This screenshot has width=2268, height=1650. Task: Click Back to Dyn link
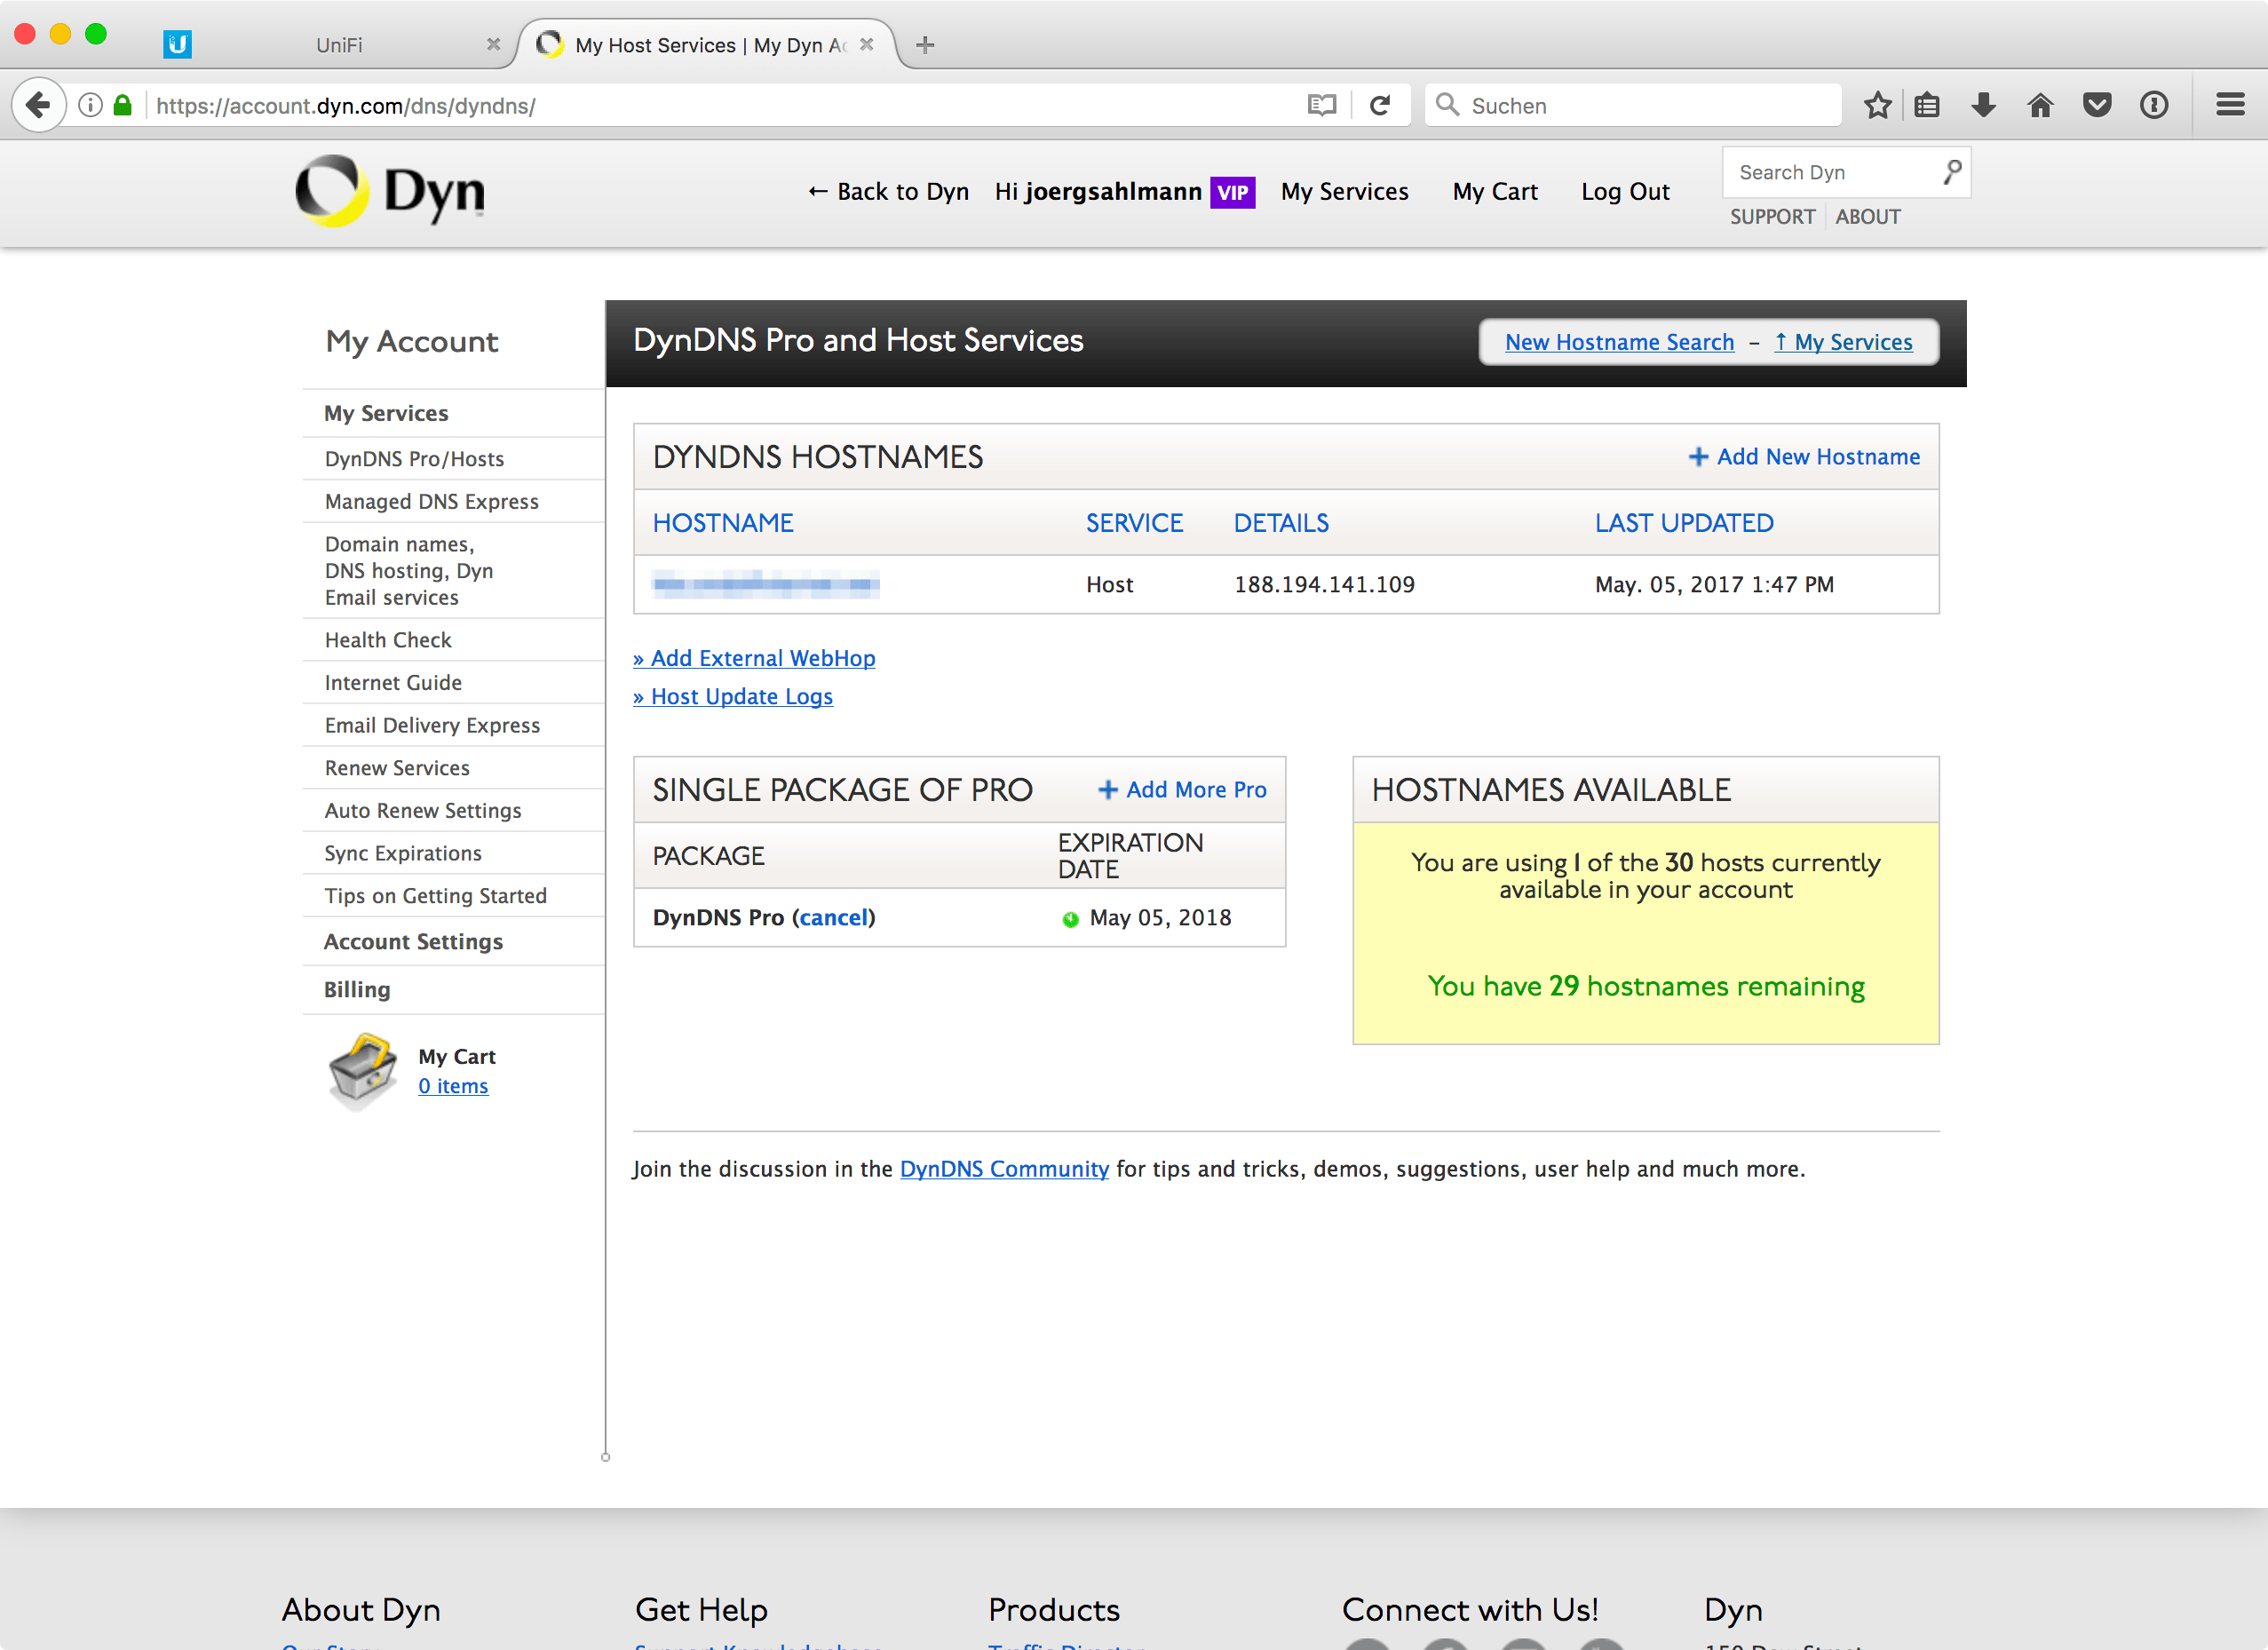[x=888, y=191]
